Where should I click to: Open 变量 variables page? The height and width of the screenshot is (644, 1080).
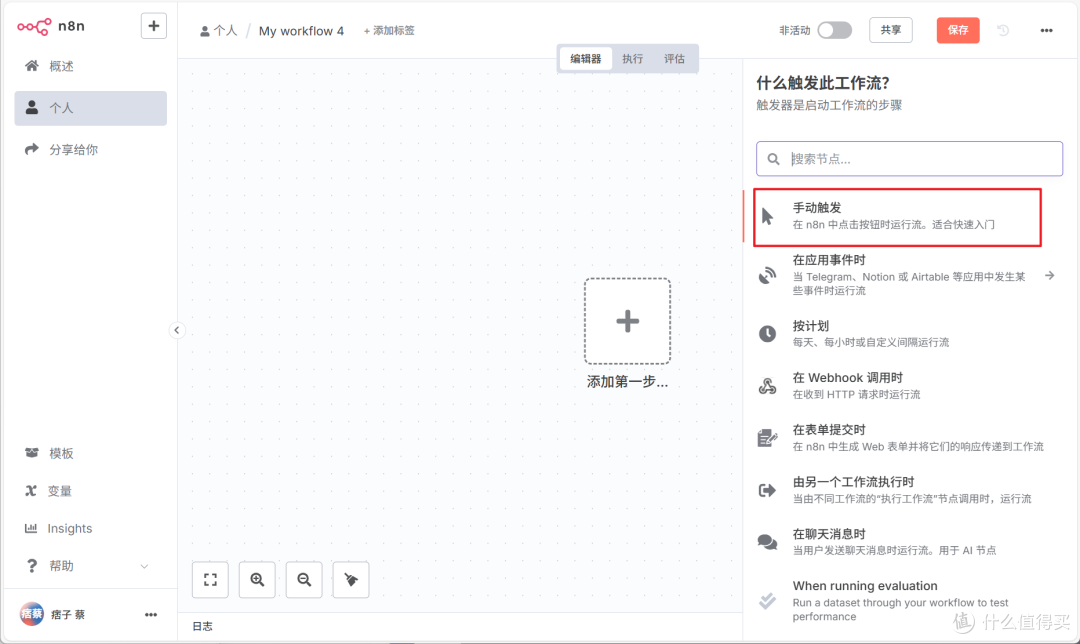90,491
